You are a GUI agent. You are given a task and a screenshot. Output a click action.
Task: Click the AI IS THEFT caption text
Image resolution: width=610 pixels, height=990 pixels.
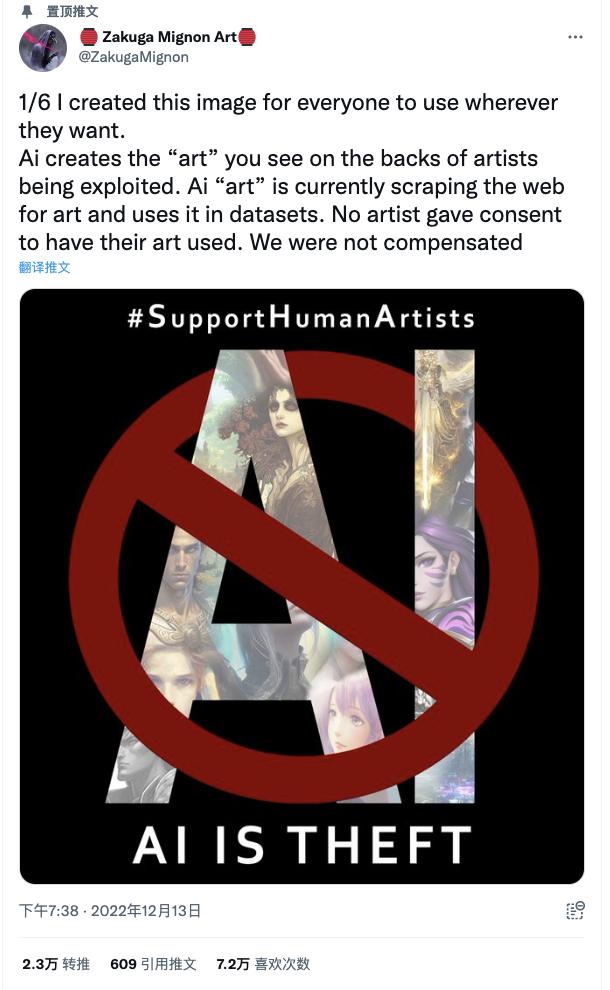pyautogui.click(x=302, y=844)
